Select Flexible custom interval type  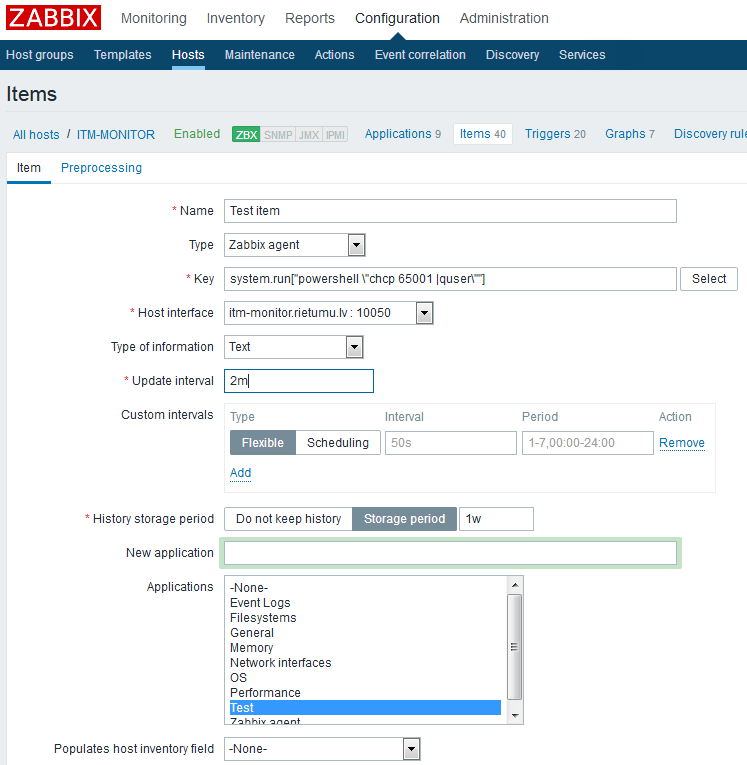pyautogui.click(x=262, y=443)
